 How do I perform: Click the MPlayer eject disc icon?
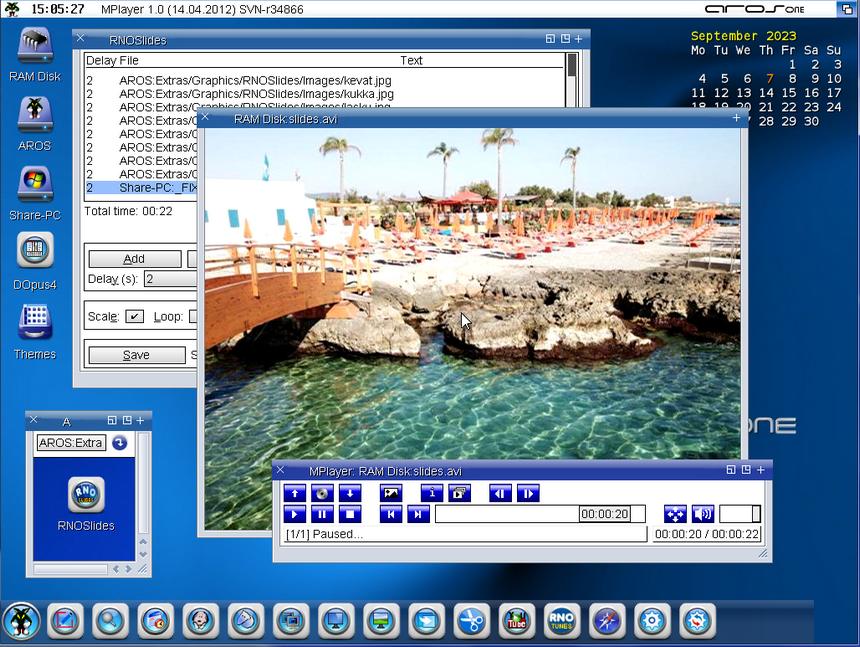[x=322, y=493]
